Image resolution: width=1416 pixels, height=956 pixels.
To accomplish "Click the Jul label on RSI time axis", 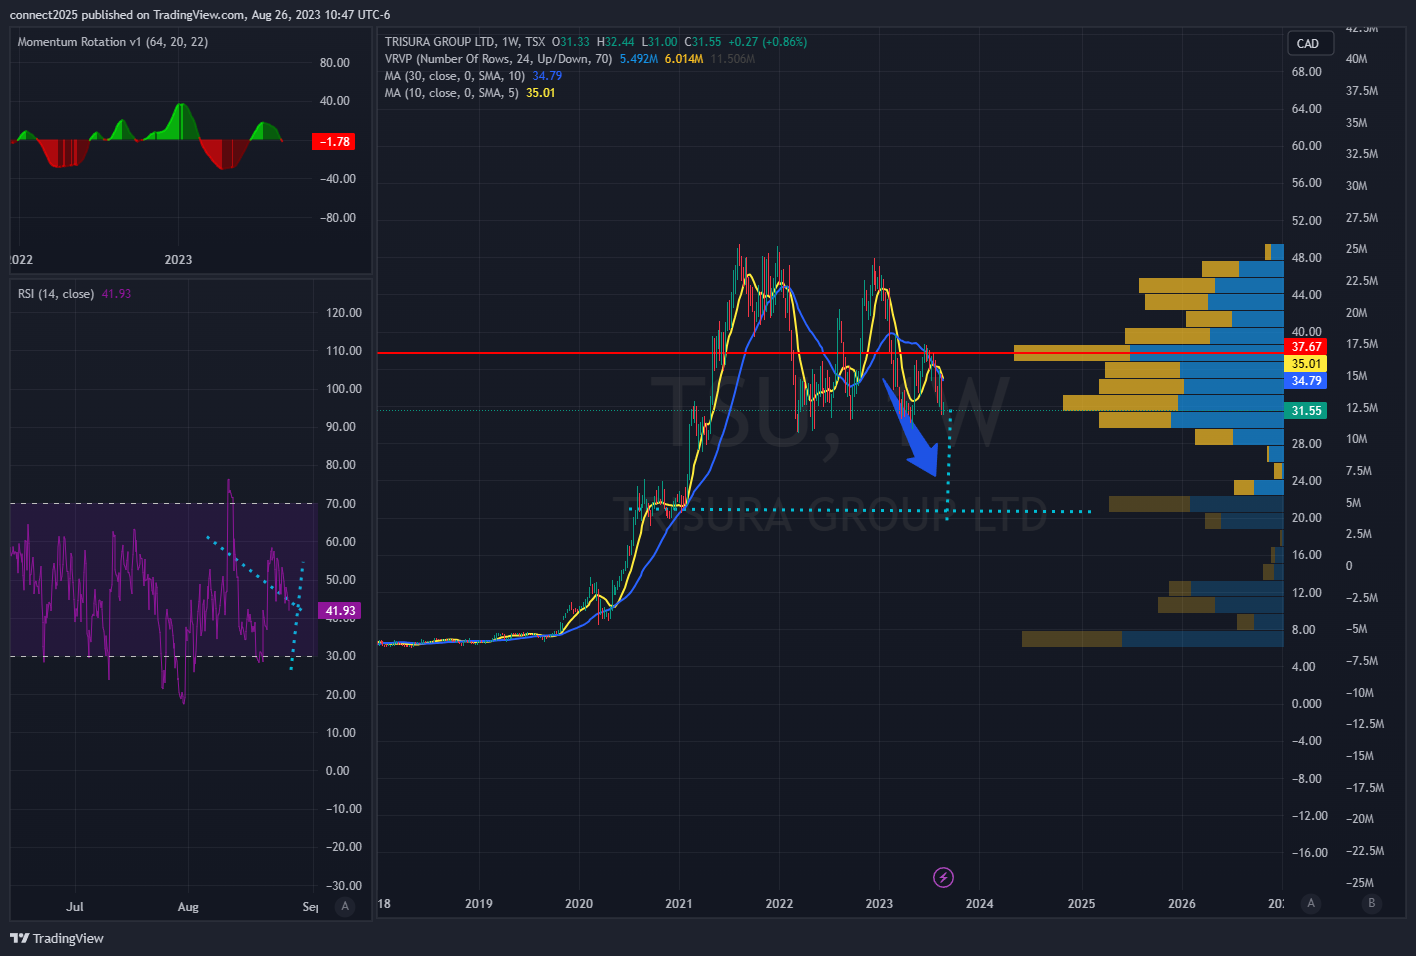I will click(75, 907).
